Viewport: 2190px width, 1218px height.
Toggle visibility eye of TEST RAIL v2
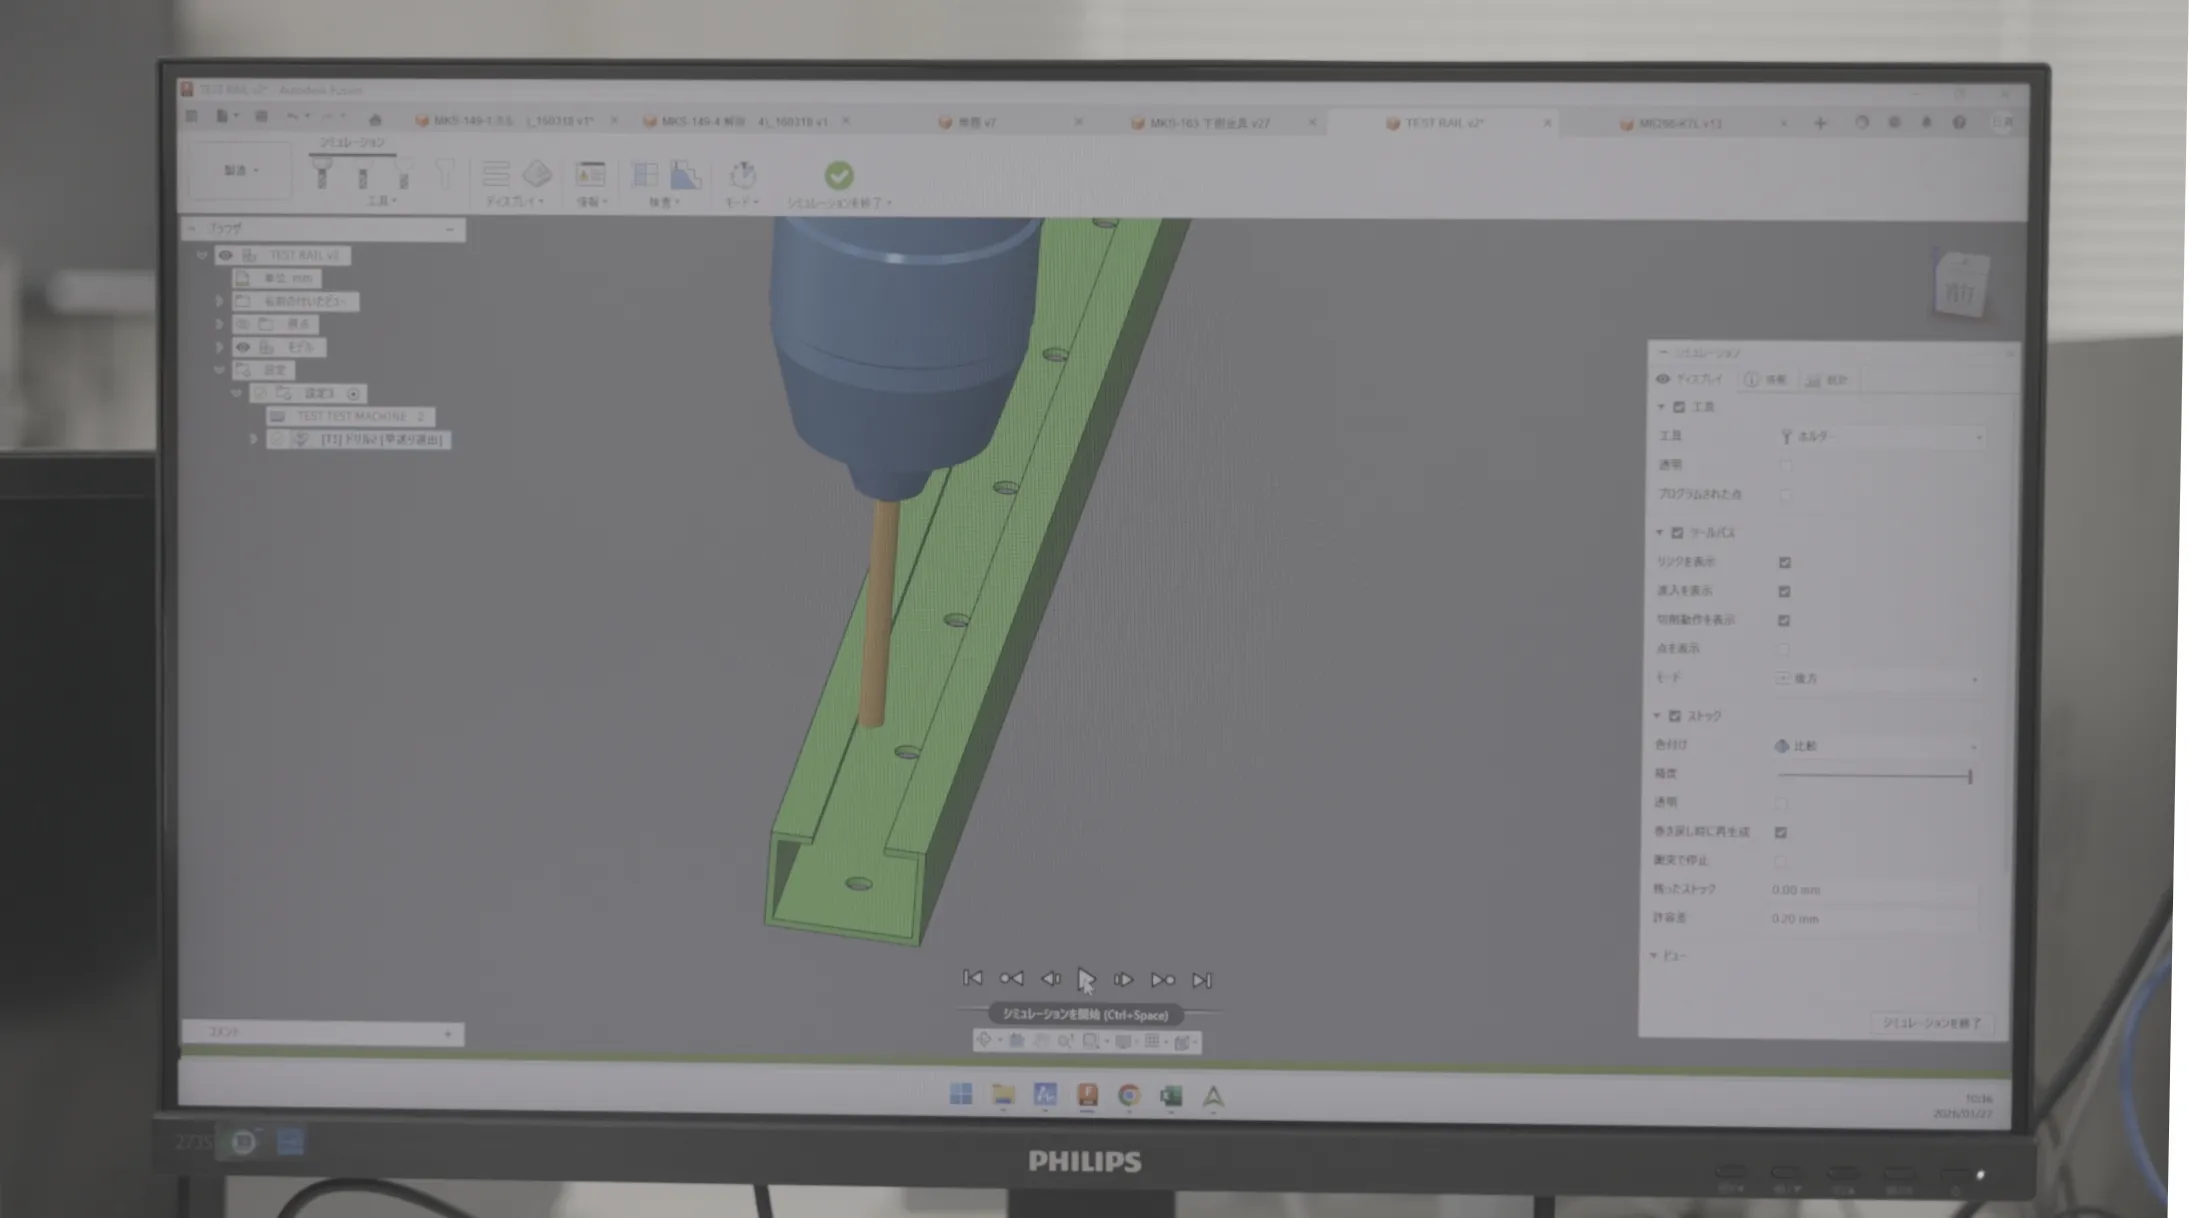coord(226,255)
